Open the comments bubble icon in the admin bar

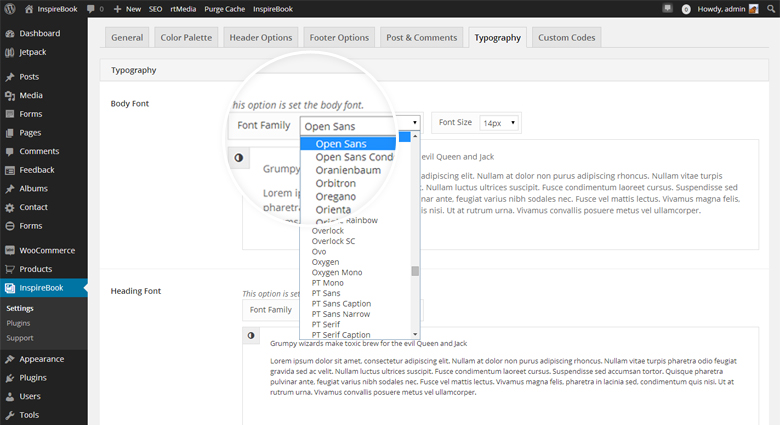point(91,9)
